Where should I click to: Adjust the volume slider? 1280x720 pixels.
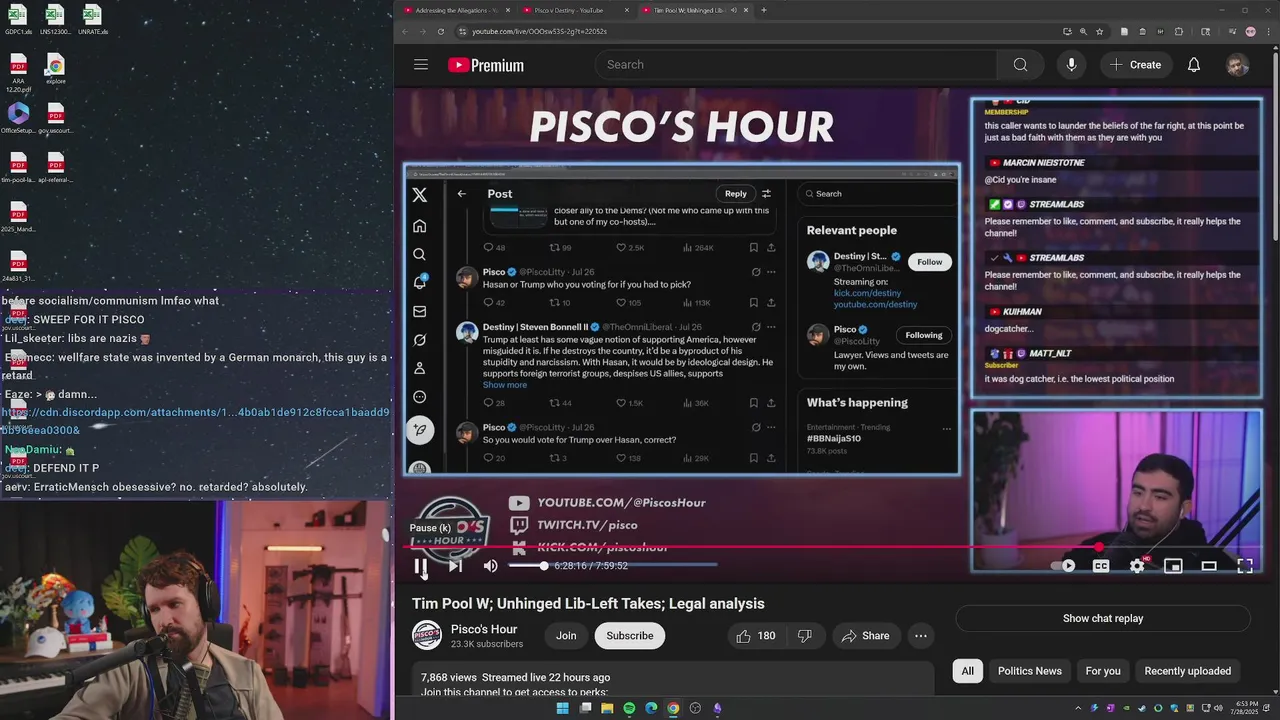click(527, 566)
